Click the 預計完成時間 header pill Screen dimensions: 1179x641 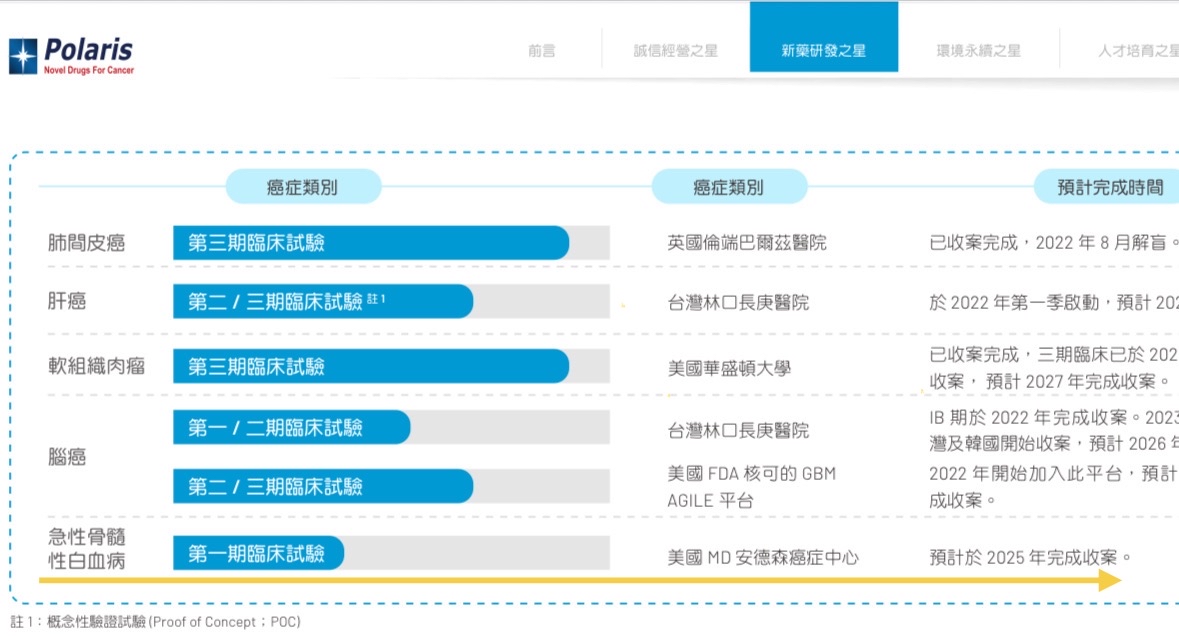point(1107,187)
